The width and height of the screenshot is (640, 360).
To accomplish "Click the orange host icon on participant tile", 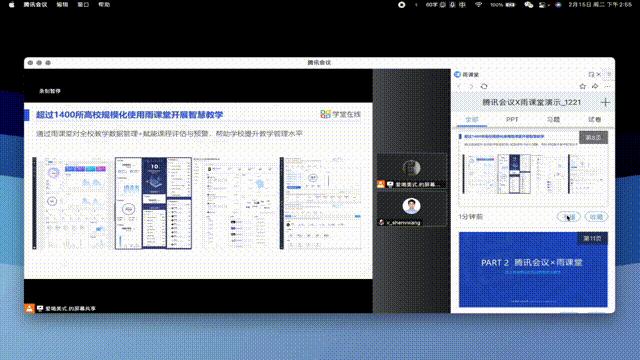I will point(381,184).
